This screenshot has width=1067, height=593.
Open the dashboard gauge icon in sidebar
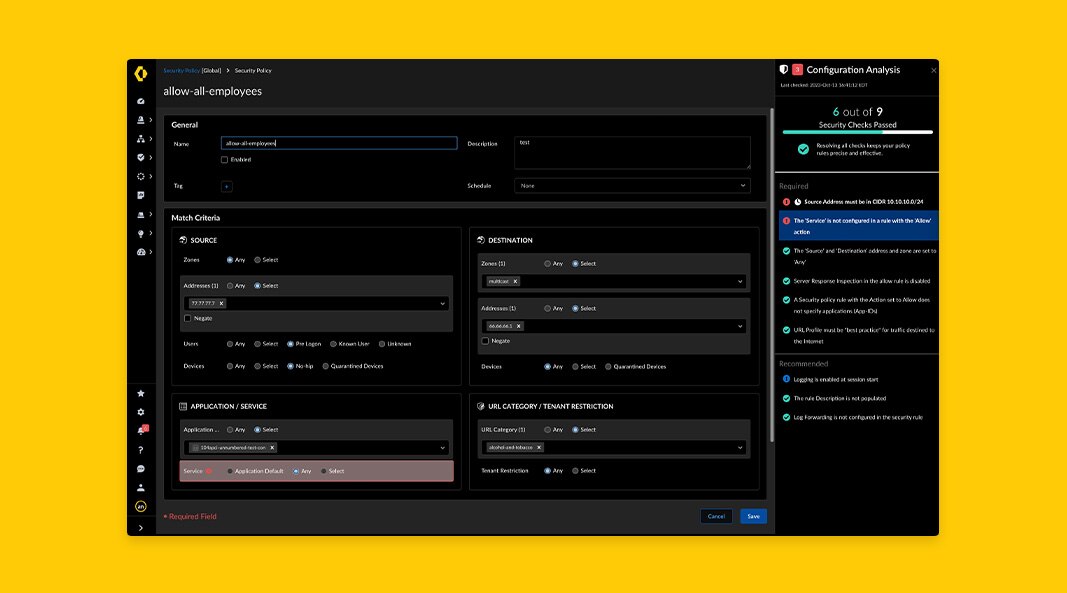(141, 101)
